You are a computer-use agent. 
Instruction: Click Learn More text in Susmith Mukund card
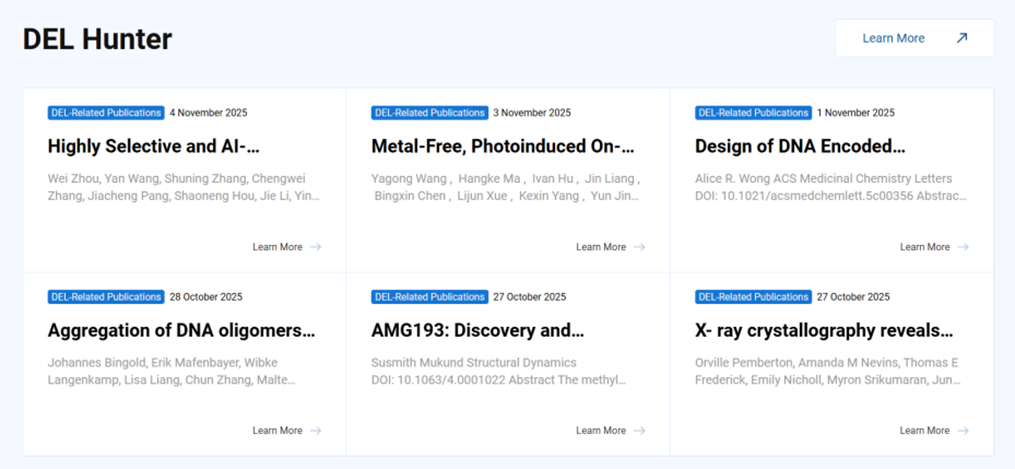[x=600, y=431]
